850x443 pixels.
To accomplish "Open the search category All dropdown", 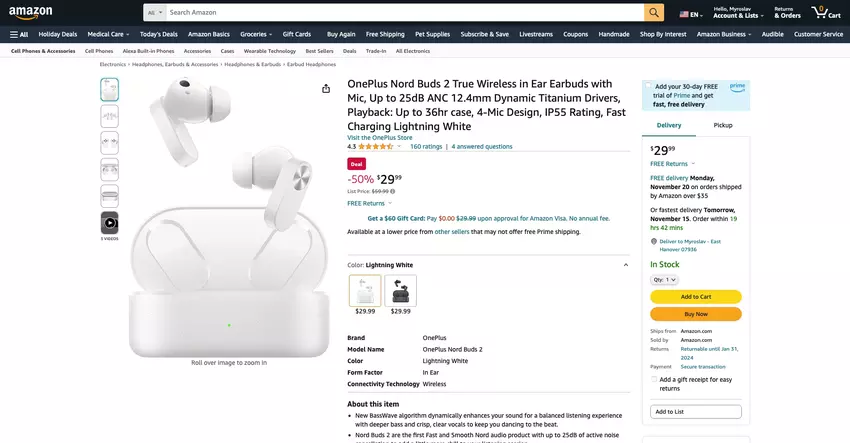I will [x=155, y=12].
